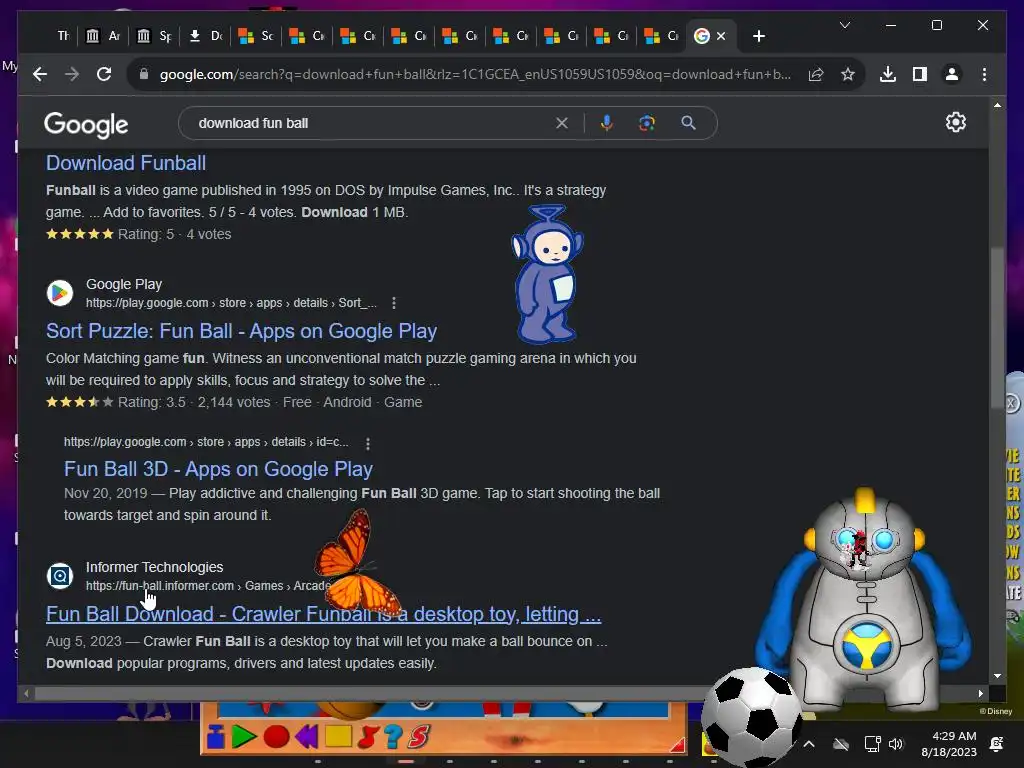Click red music note icon in toolbar
1024x768 pixels.
tap(368, 737)
